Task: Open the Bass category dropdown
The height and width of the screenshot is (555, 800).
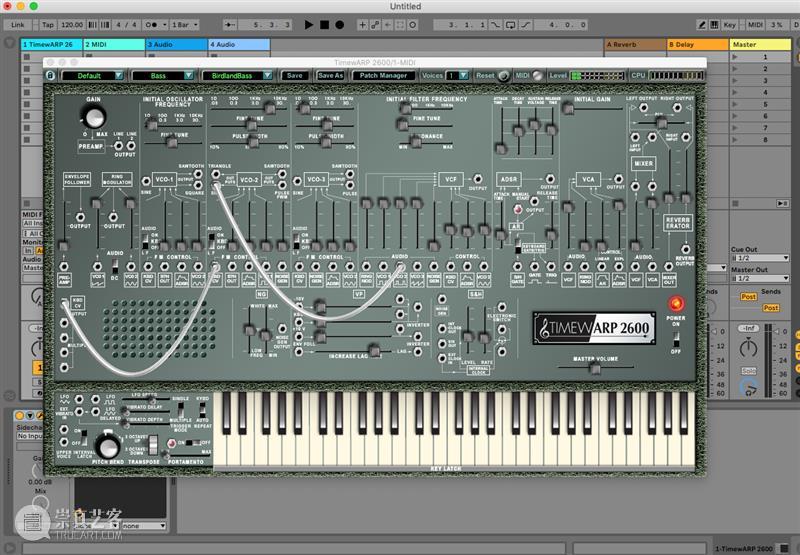Action: tap(162, 75)
